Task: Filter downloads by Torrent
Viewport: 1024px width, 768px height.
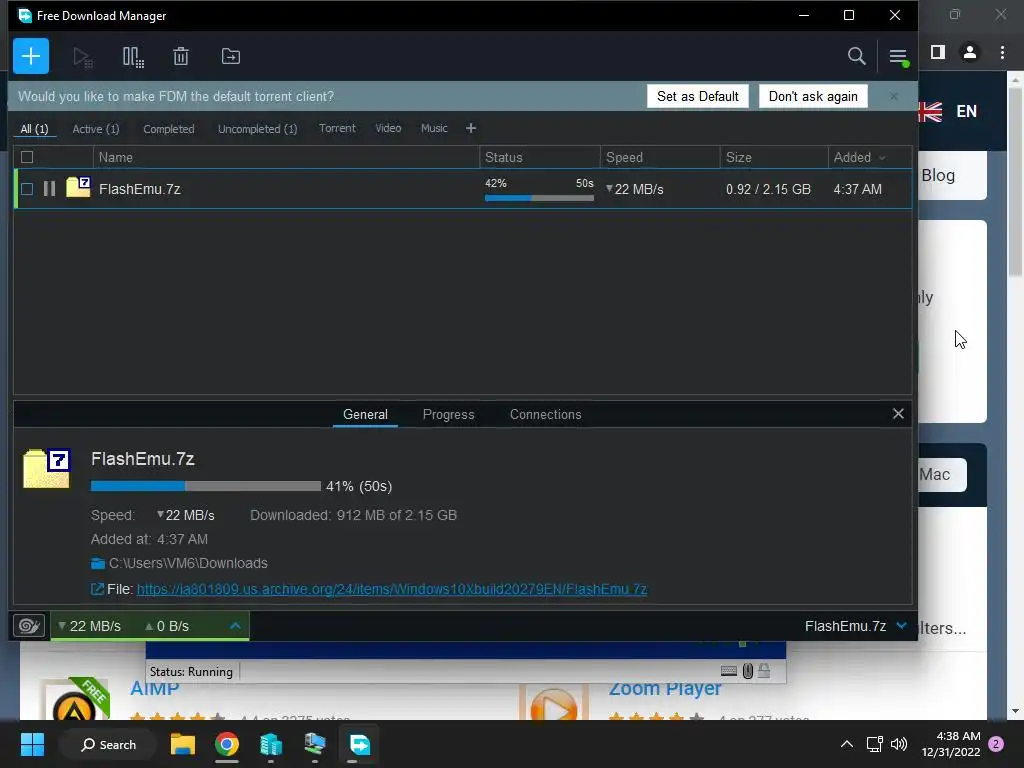Action: tap(337, 128)
